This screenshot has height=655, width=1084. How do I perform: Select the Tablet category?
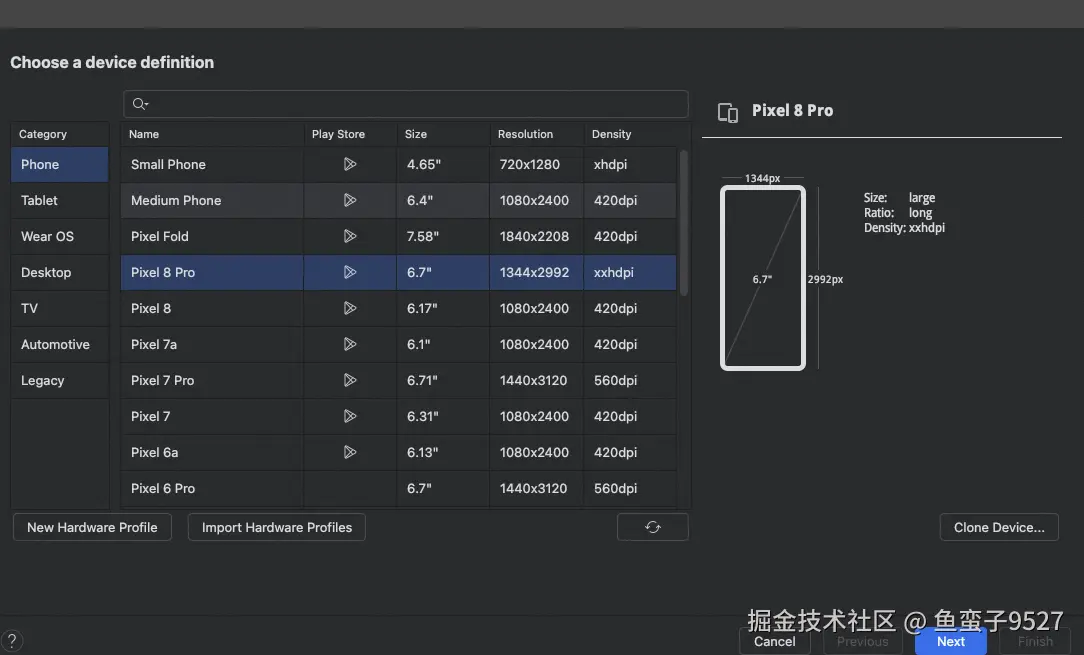(59, 201)
